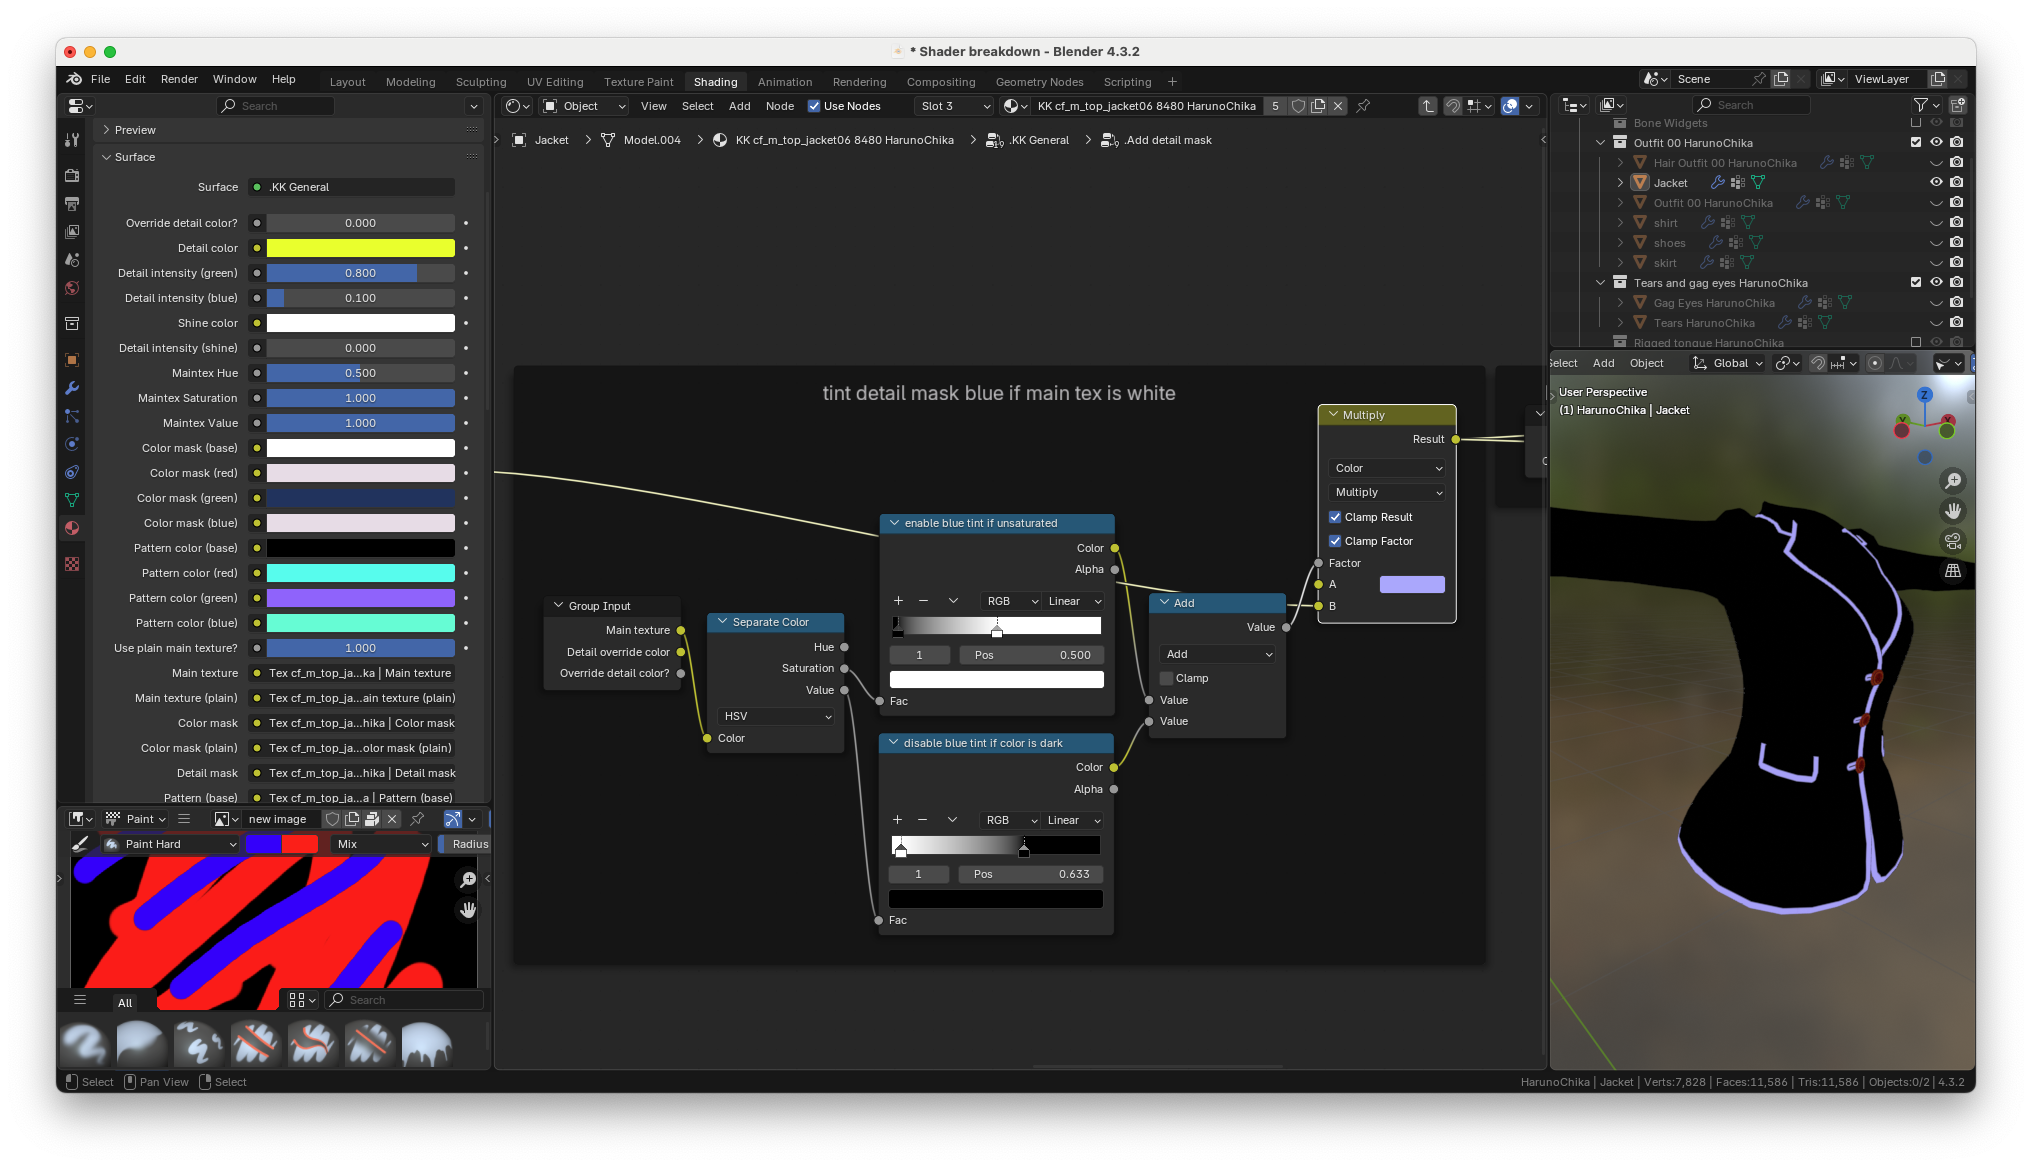Click the outliner filter funnel icon
This screenshot has width=2032, height=1167.
point(1920,105)
